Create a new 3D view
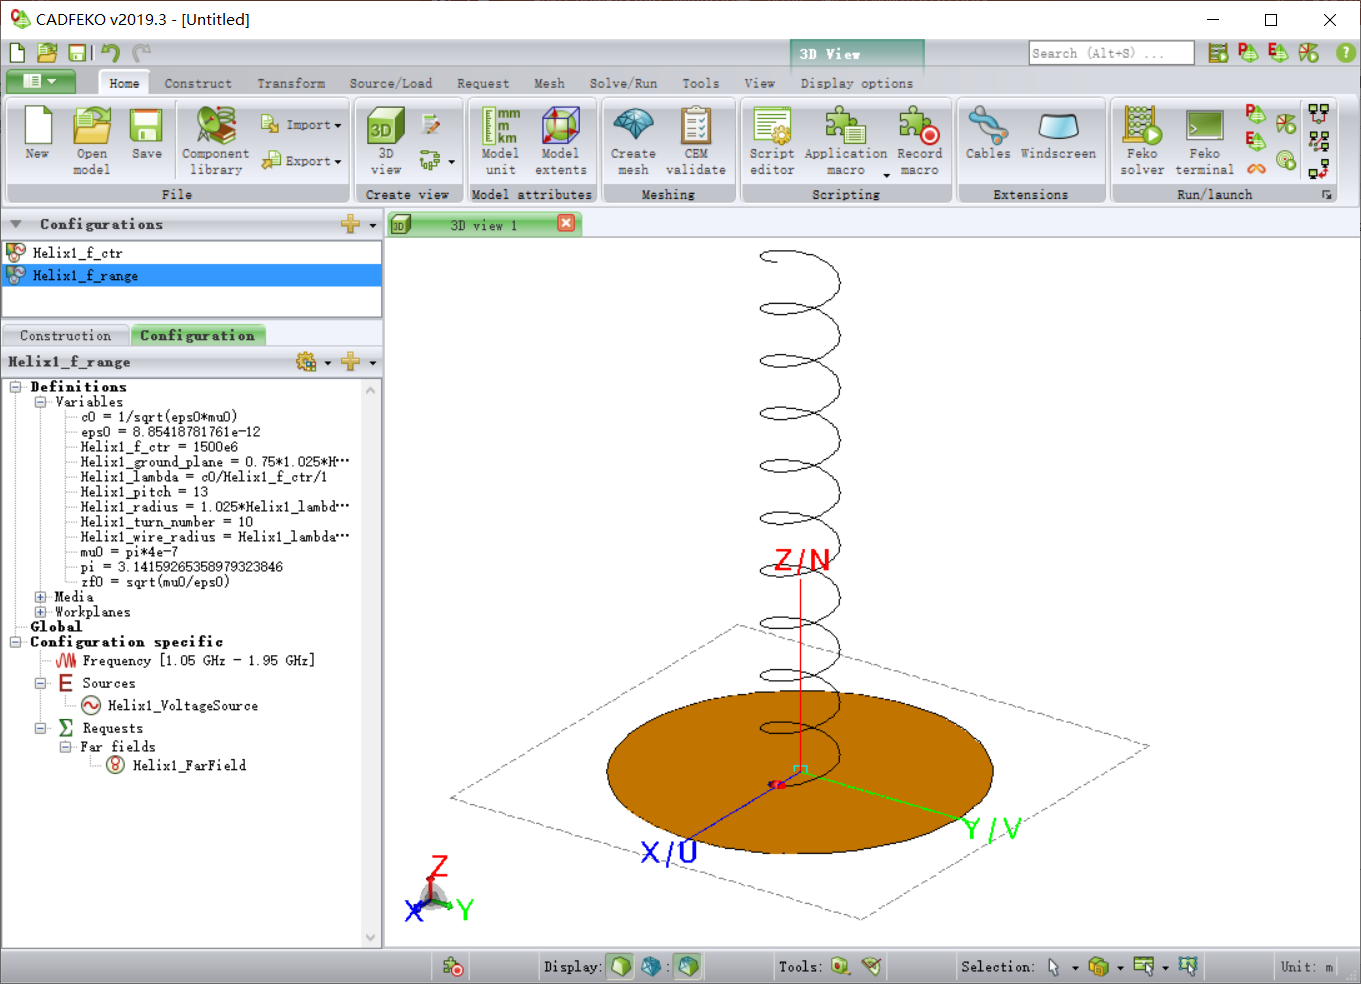 [386, 141]
